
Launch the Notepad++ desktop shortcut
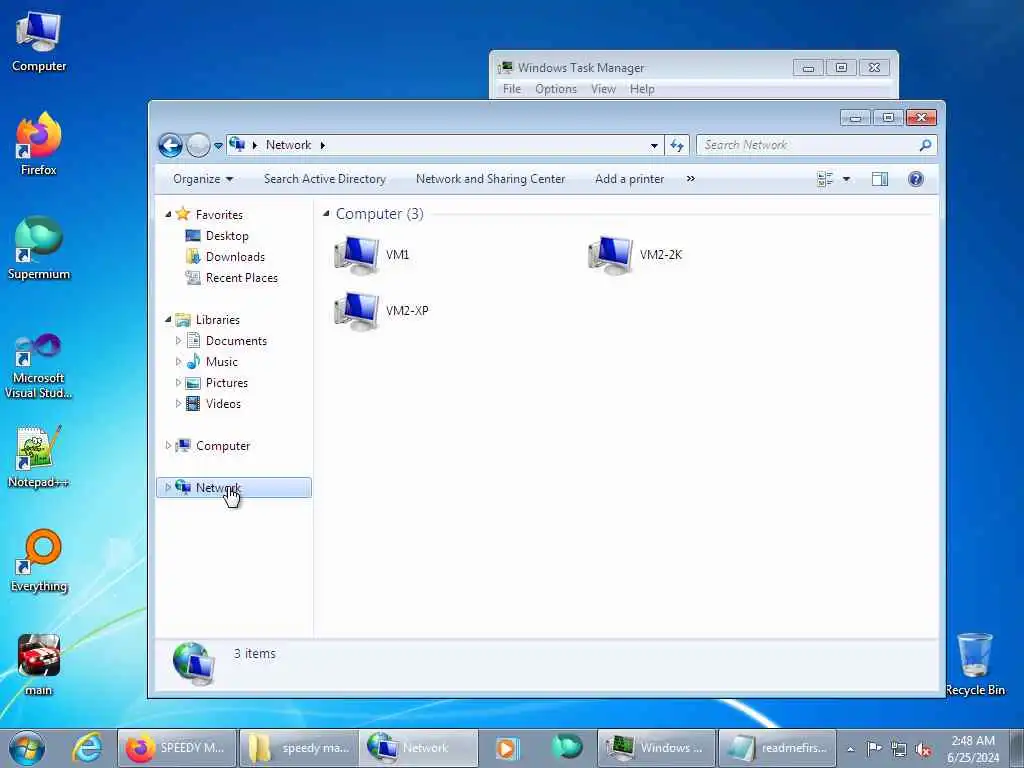pyautogui.click(x=39, y=457)
